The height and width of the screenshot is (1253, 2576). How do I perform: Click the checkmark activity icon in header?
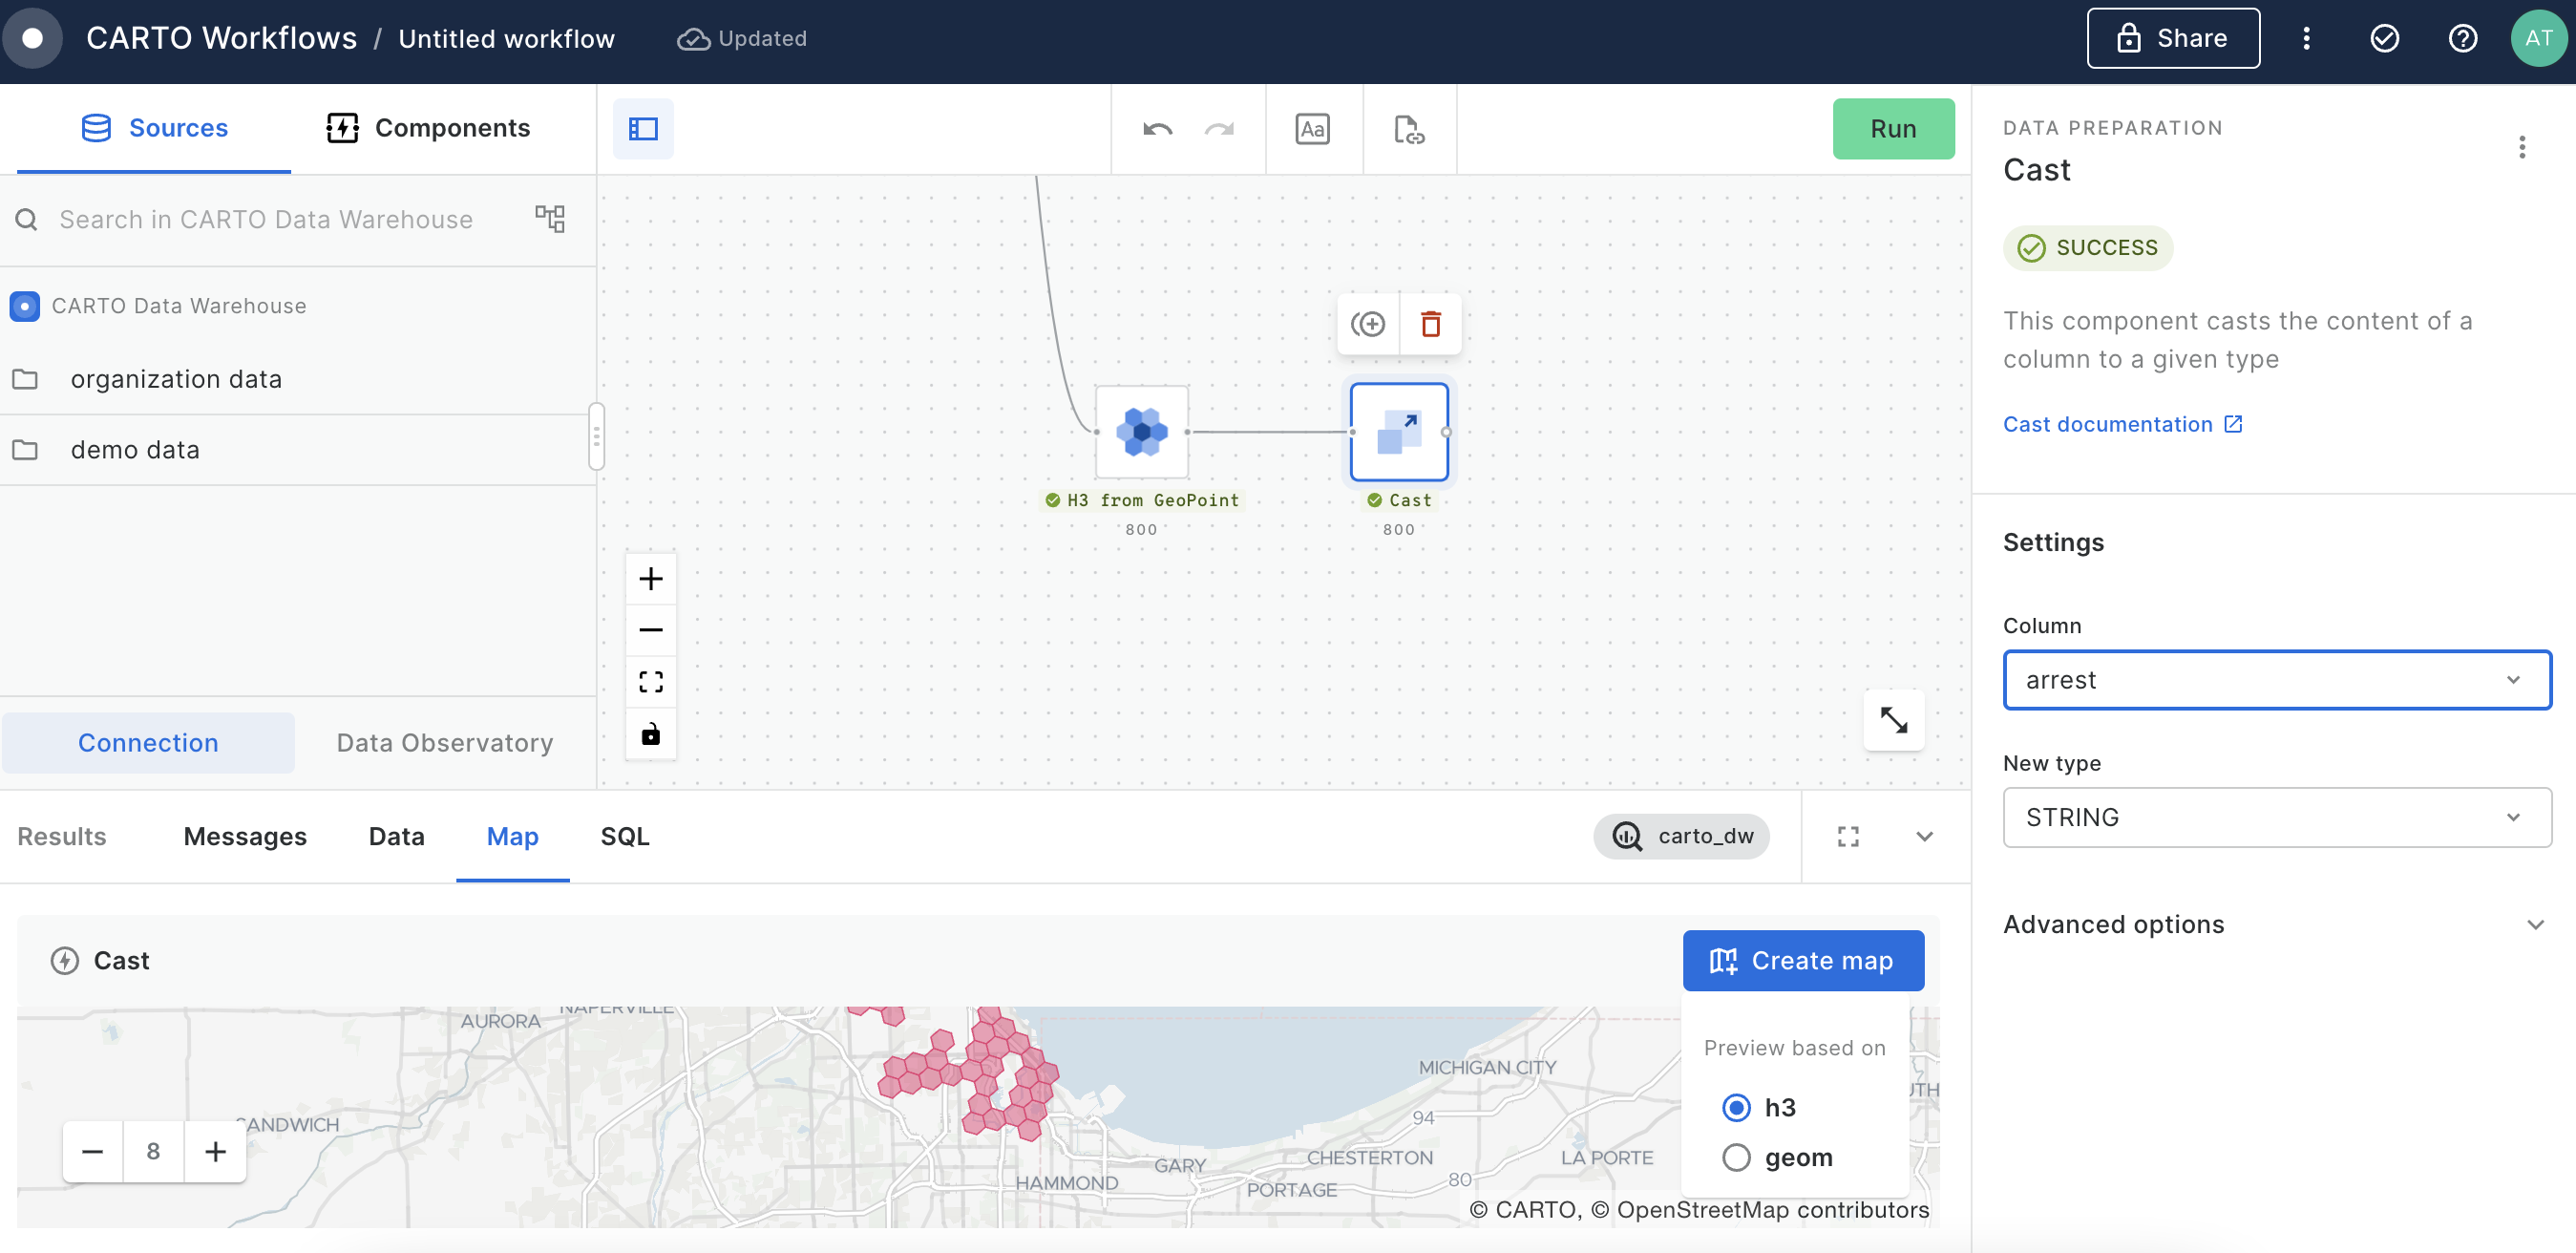(2384, 38)
